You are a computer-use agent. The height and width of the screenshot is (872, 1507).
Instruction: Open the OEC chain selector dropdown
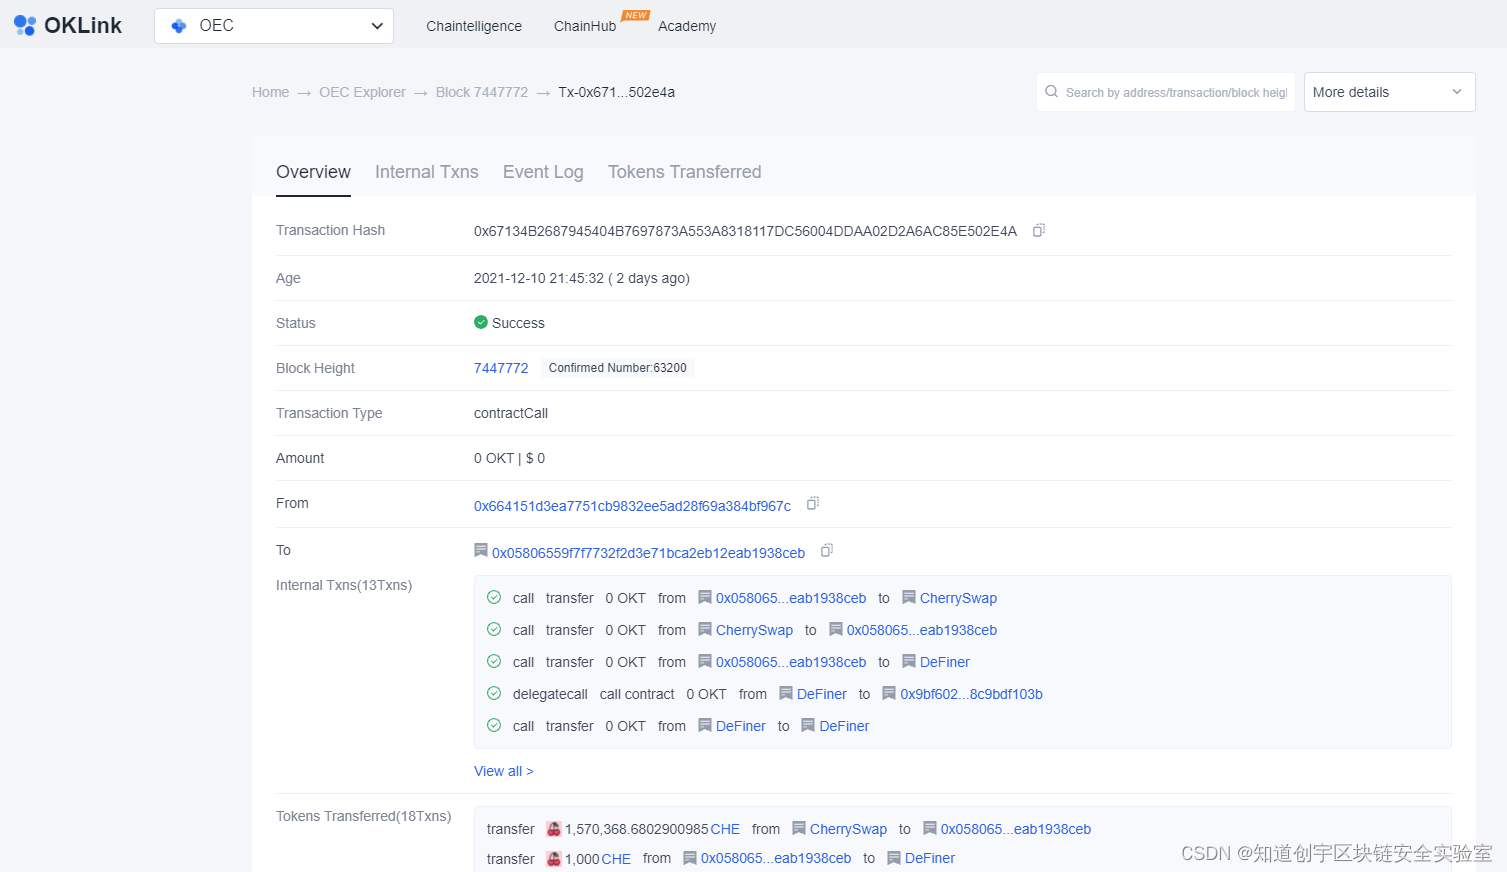(274, 26)
